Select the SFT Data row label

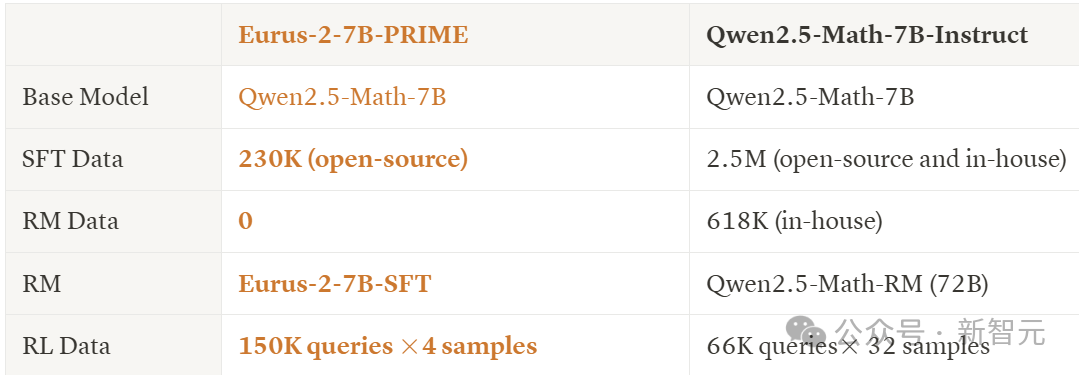73,159
